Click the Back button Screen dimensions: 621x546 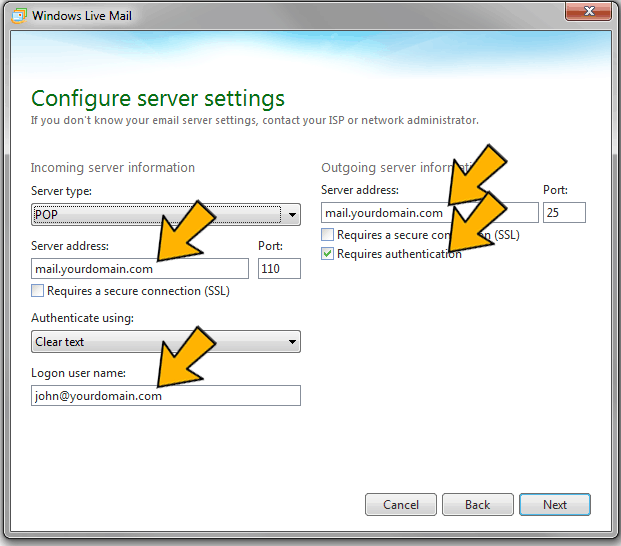[478, 504]
